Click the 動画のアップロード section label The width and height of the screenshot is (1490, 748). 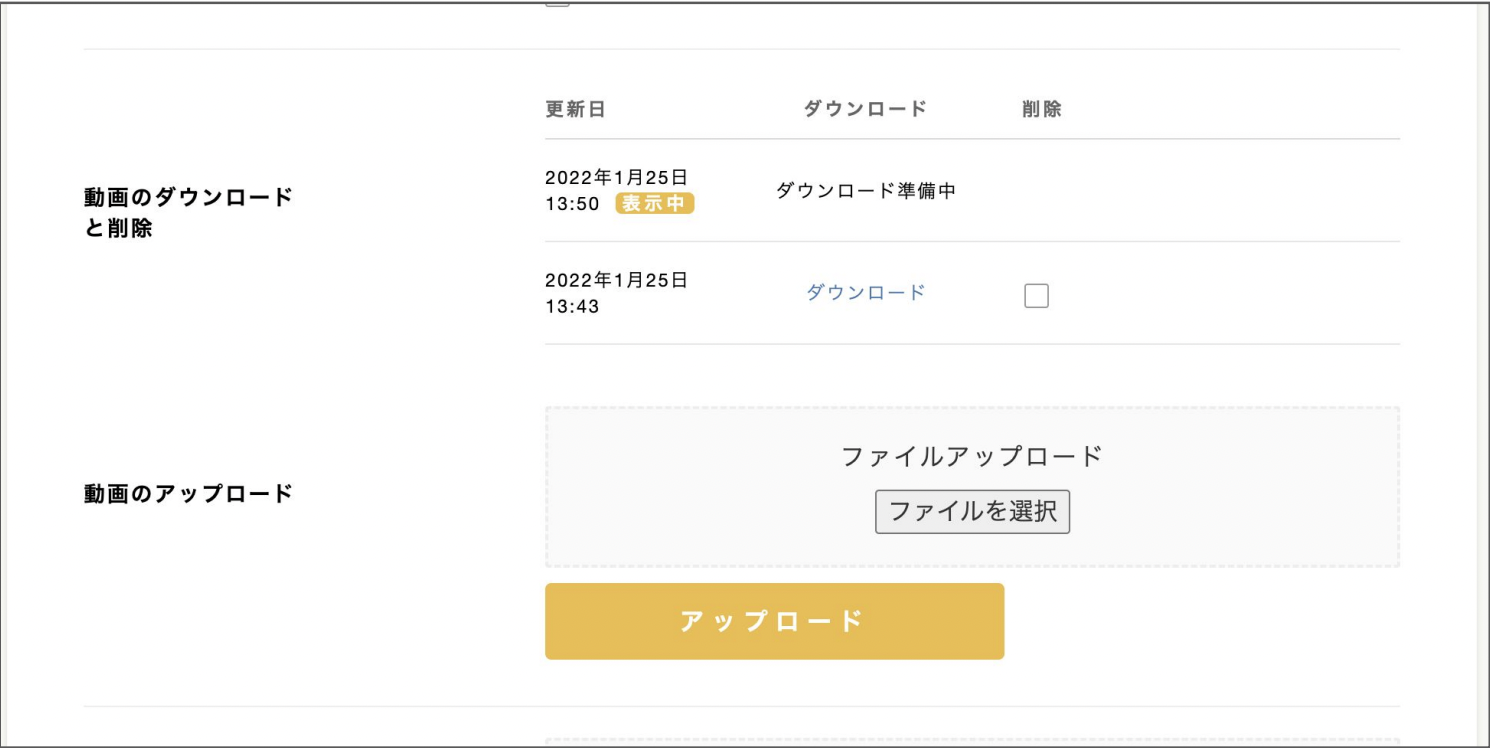click(x=188, y=494)
